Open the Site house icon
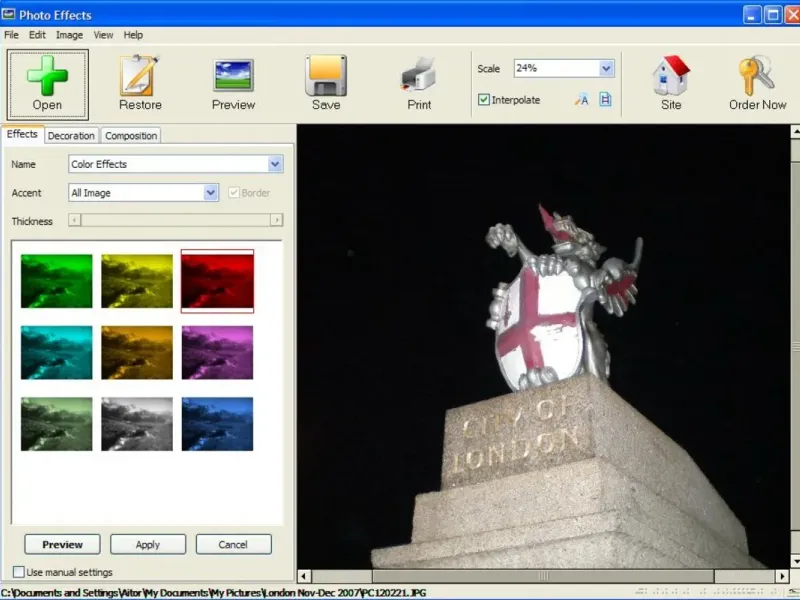Viewport: 800px width, 600px height. tap(671, 76)
